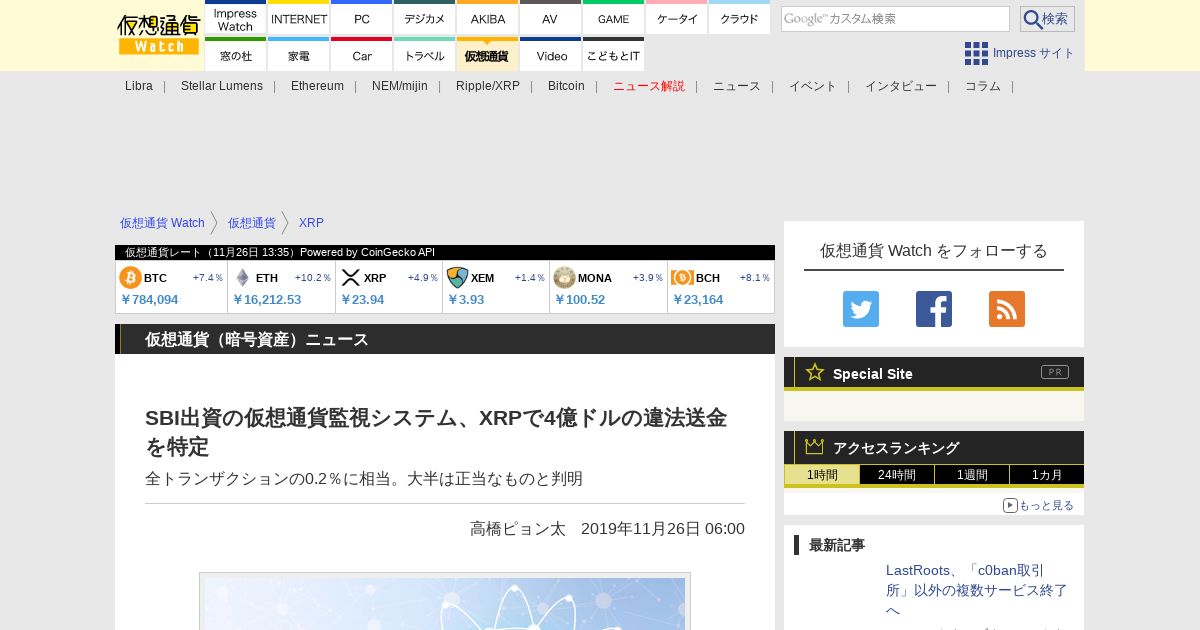Click the Impress サイト grid icon
Viewport: 1200px width, 630px height.
pyautogui.click(x=976, y=53)
